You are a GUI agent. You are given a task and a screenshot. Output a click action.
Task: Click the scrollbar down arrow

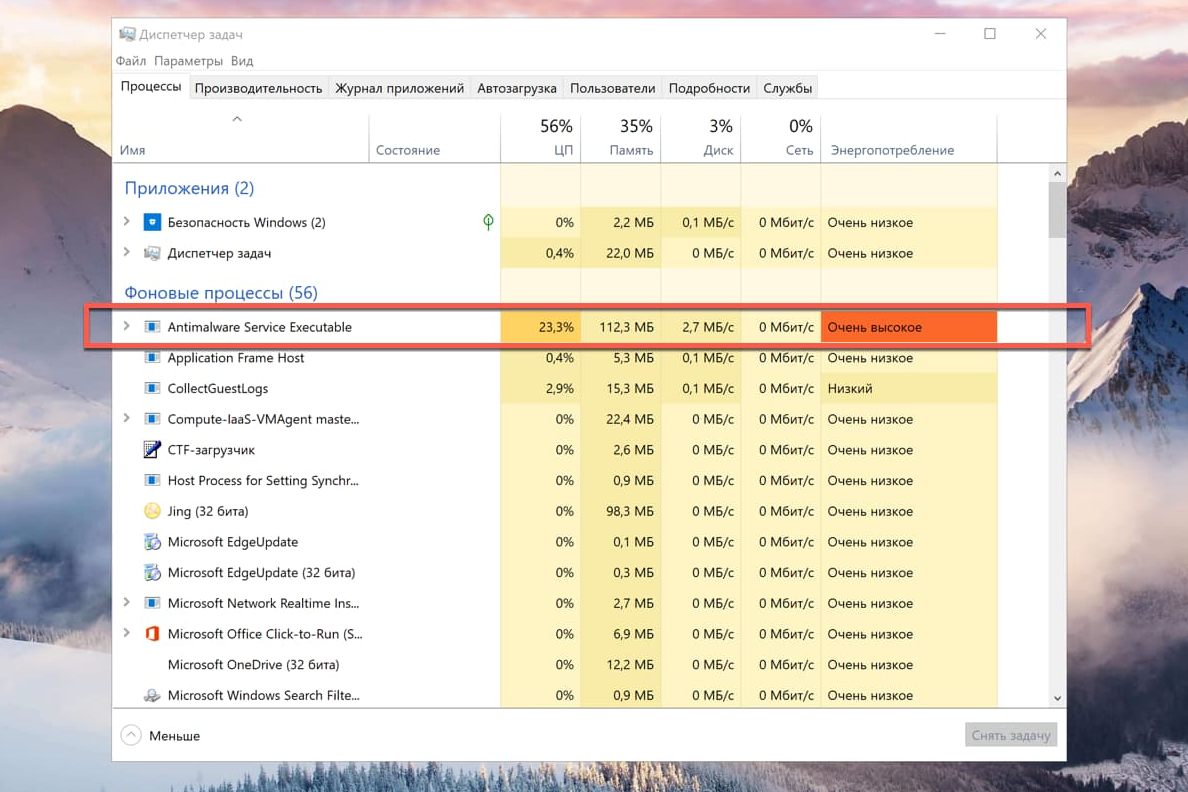pos(1057,698)
